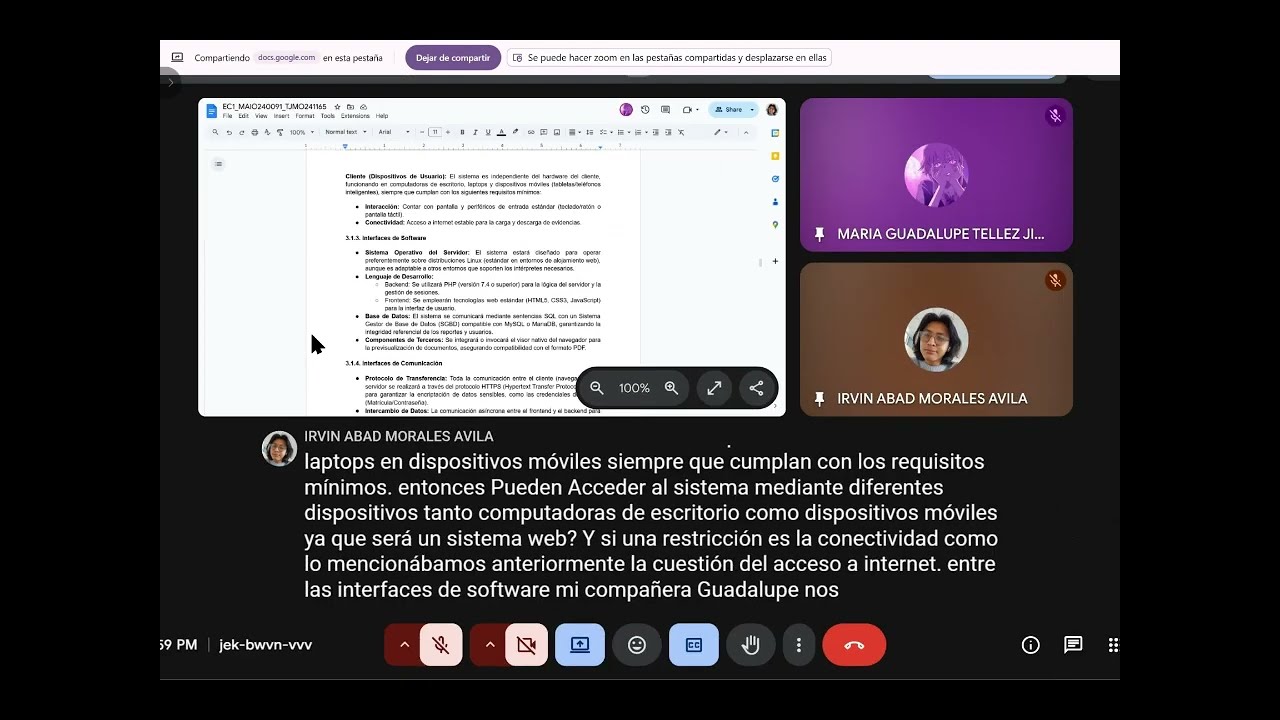Image resolution: width=1280 pixels, height=720 pixels.
Task: Open the Extensions menu in Docs
Action: (x=355, y=116)
